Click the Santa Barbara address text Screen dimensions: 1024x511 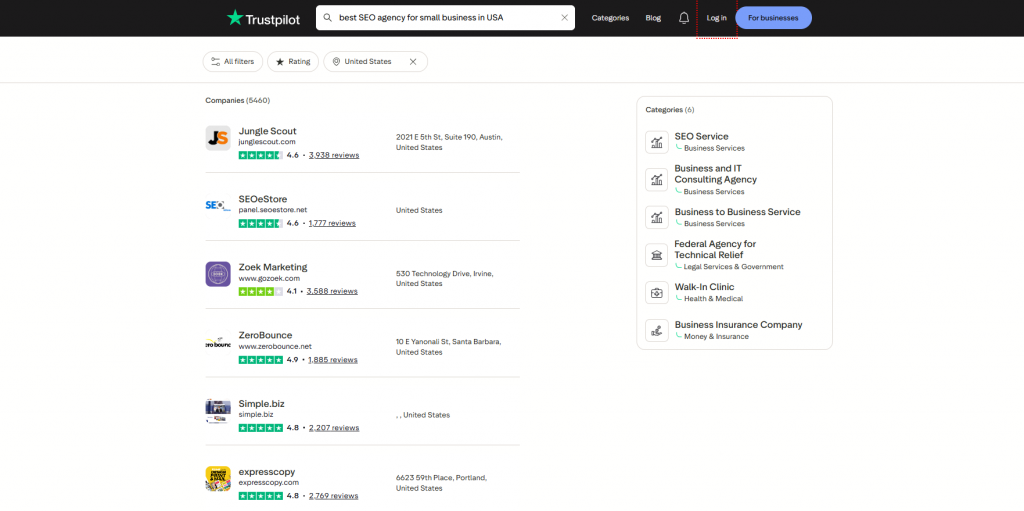pos(449,347)
